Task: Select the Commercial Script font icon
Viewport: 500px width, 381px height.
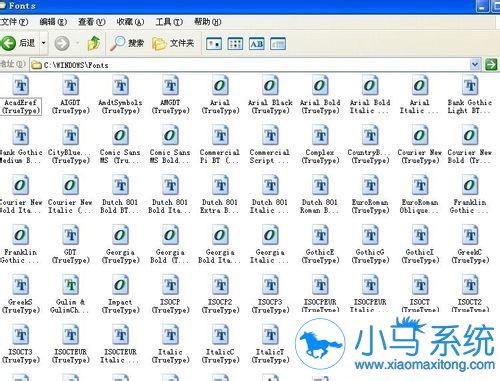Action: 270,135
